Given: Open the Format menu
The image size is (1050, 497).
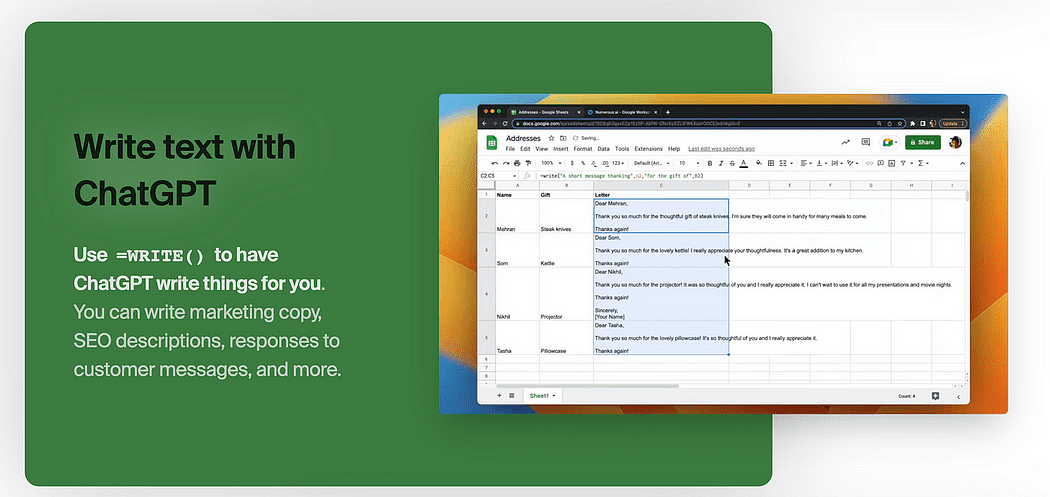Looking at the screenshot, I should (583, 149).
